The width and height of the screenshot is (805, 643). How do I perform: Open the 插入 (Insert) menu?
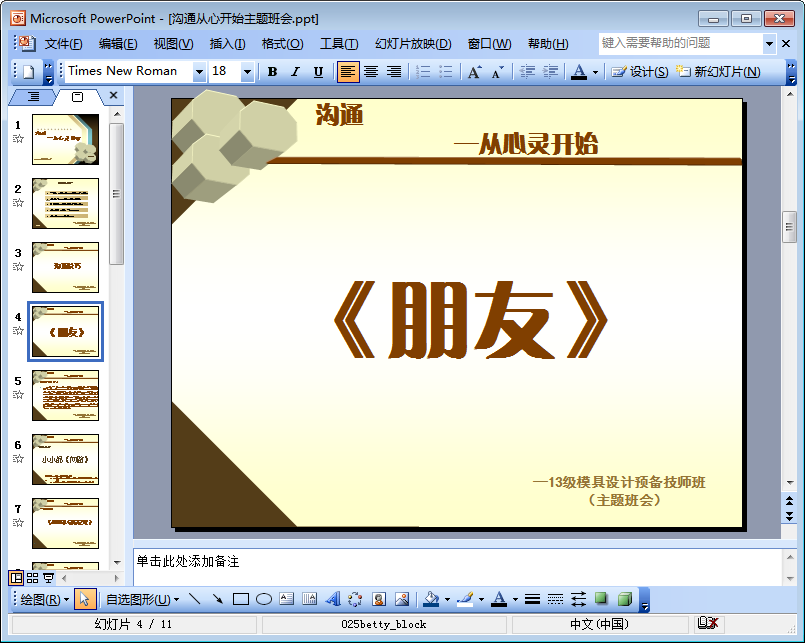point(227,44)
